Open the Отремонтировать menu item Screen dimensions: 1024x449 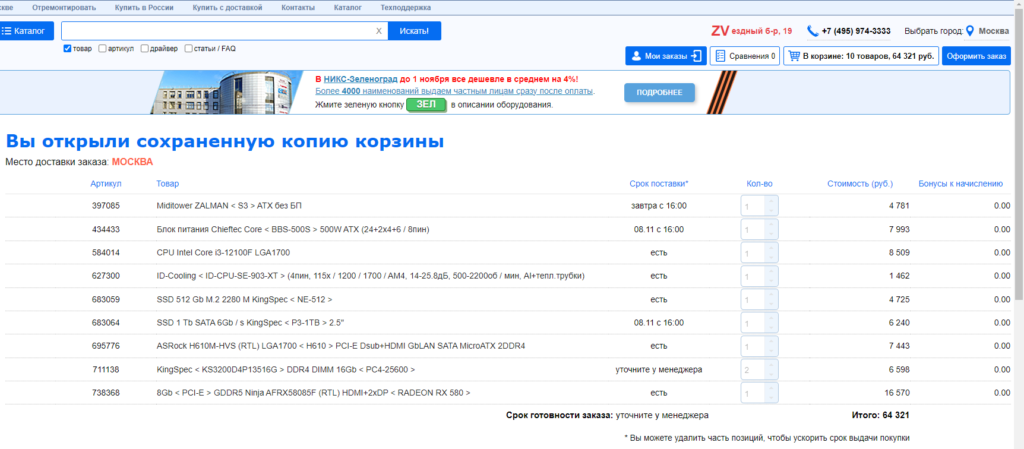(64, 8)
